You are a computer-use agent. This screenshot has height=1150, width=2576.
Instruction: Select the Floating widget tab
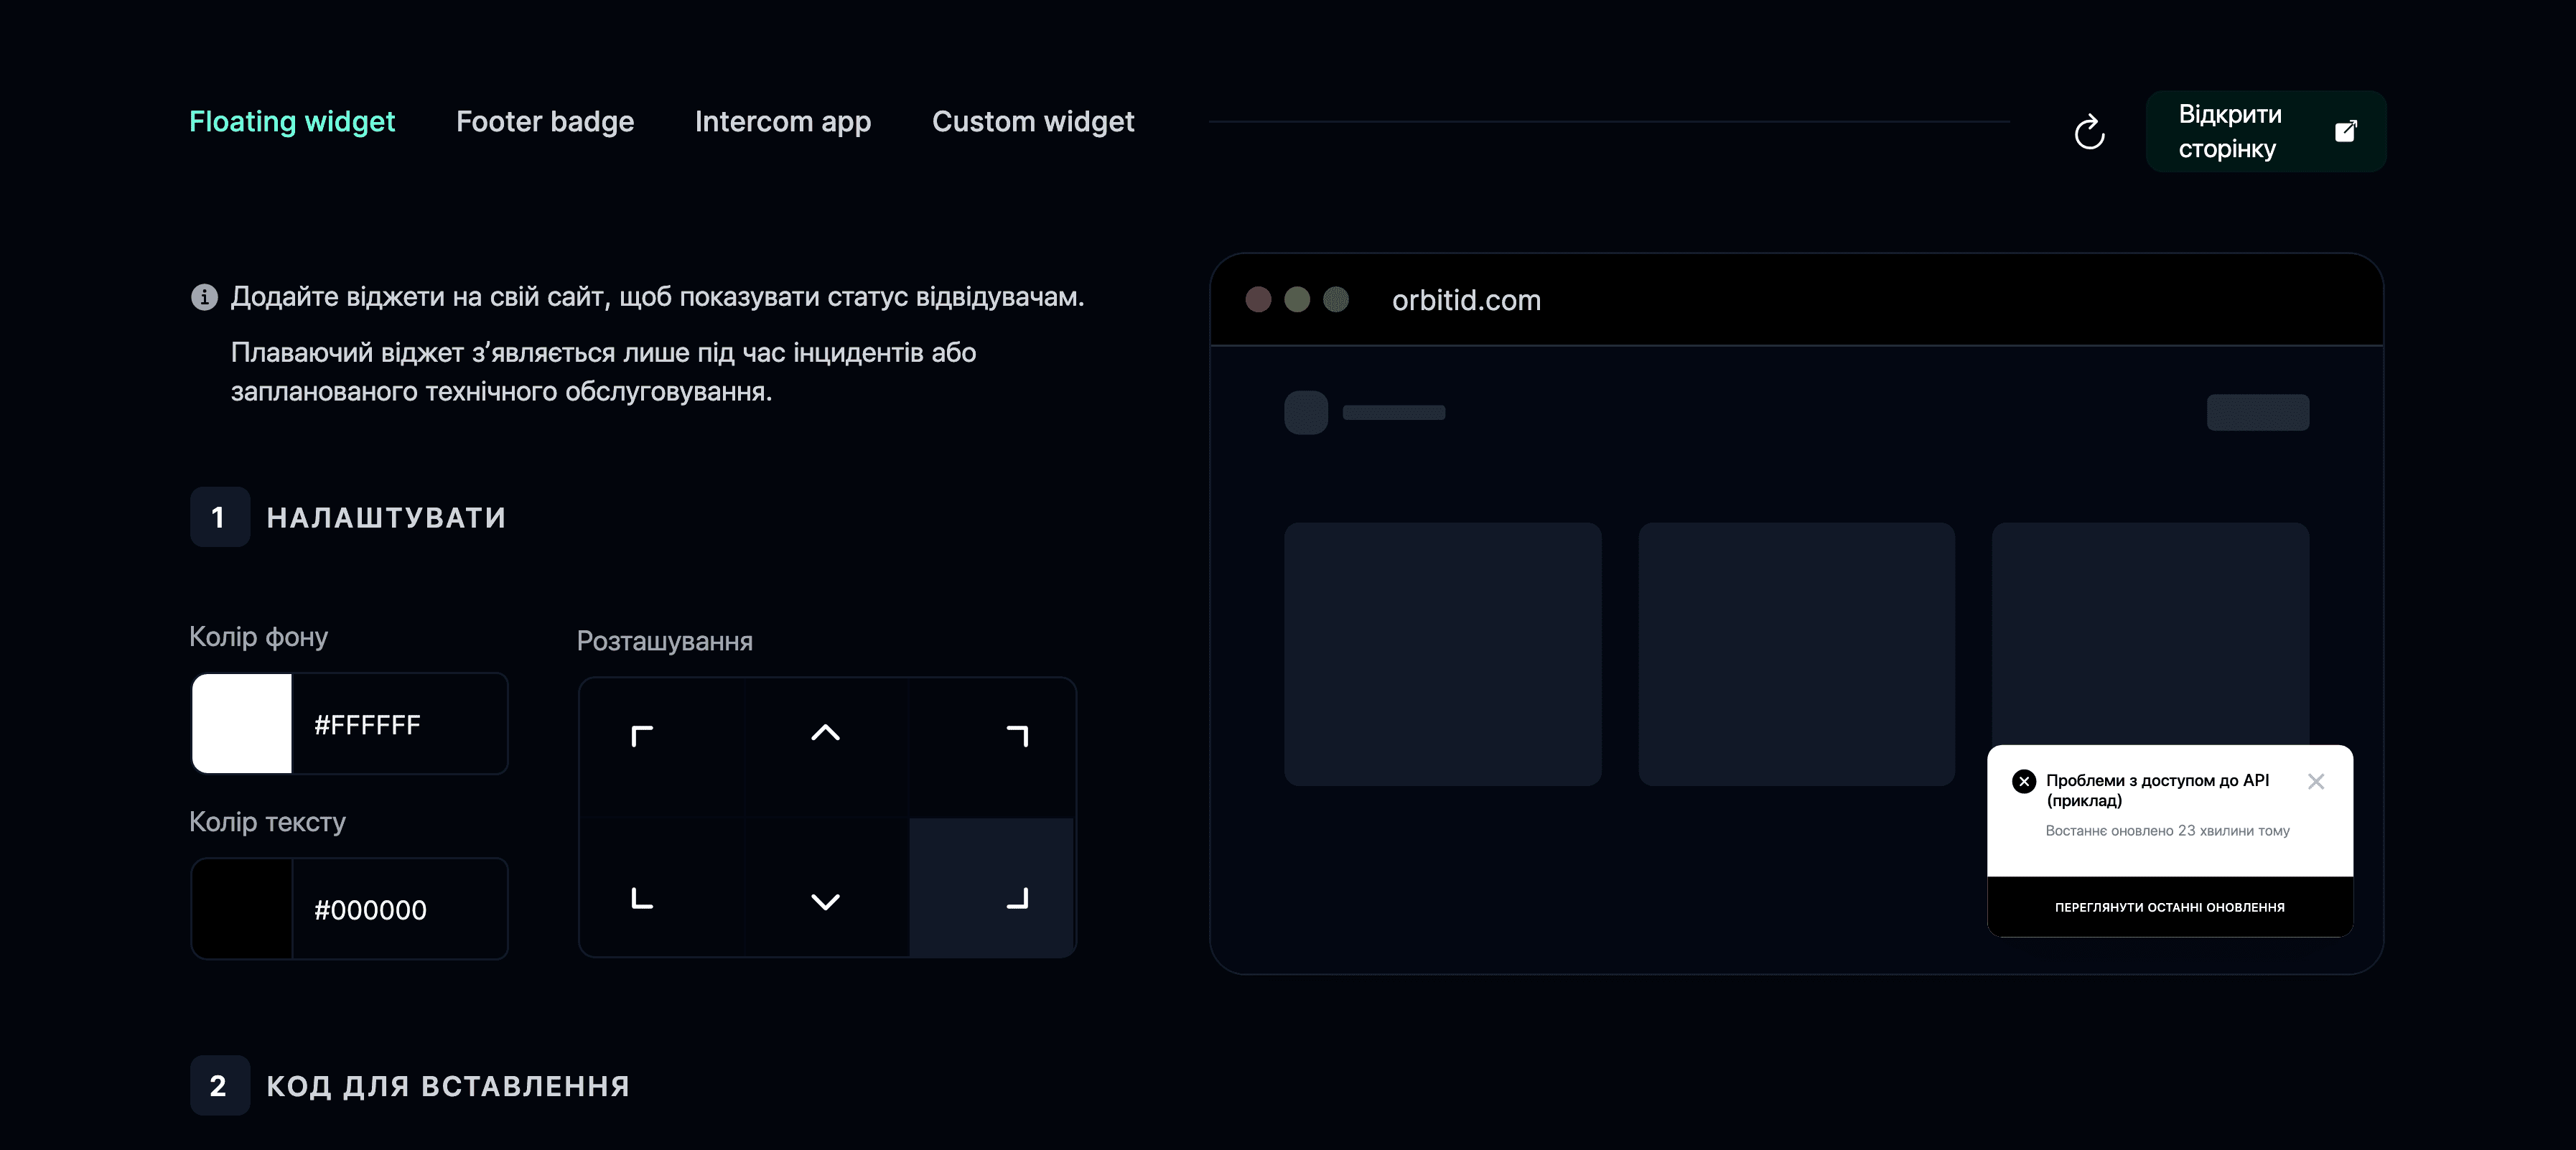click(292, 121)
